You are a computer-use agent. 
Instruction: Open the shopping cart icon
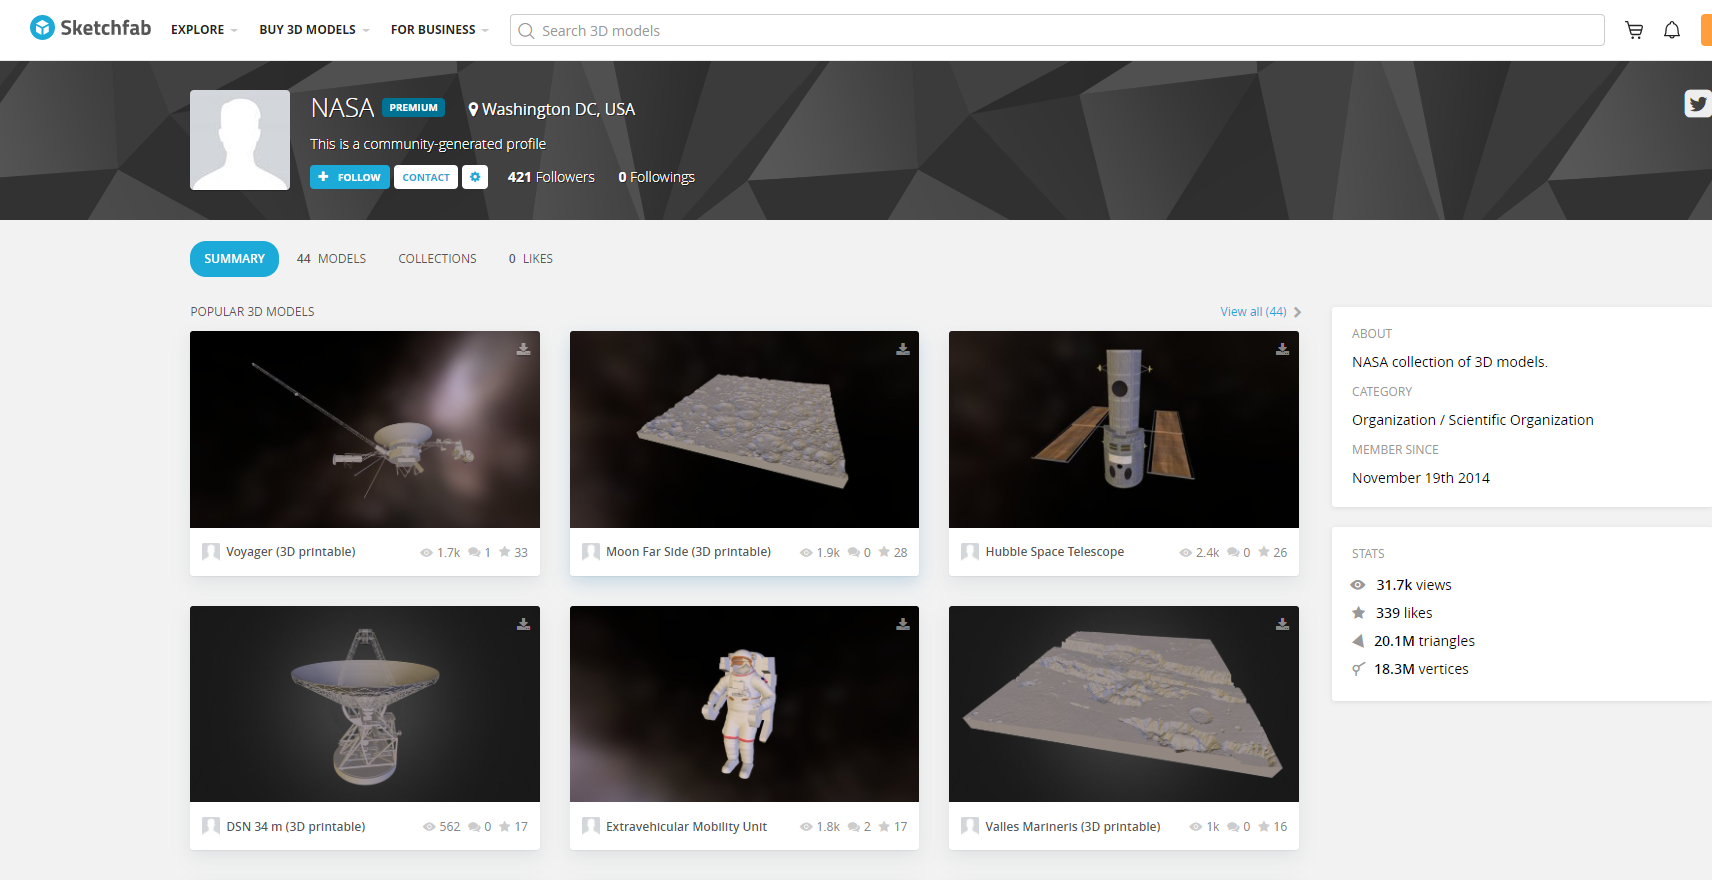point(1634,30)
